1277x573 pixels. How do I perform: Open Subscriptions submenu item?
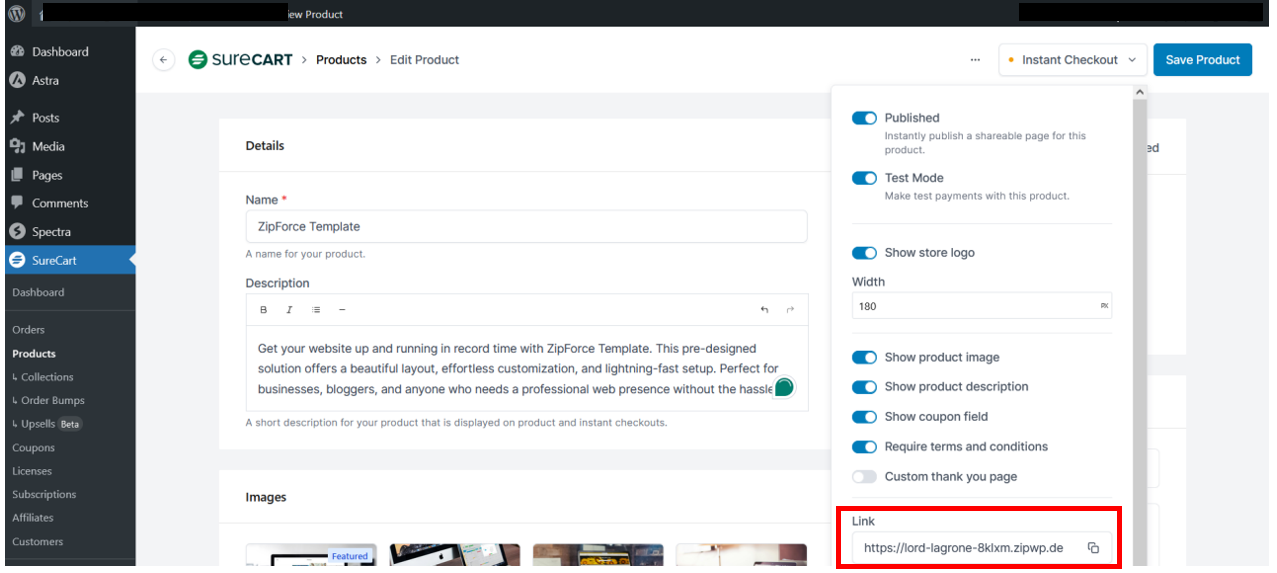(x=44, y=494)
